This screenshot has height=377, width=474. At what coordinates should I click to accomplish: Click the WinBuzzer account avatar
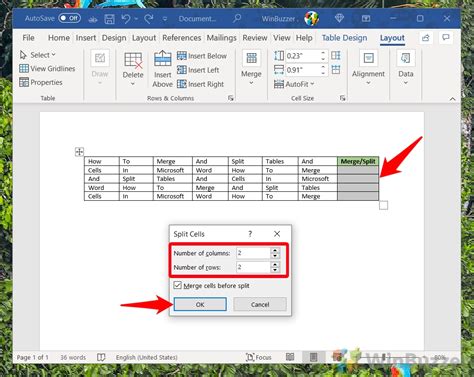(x=311, y=18)
